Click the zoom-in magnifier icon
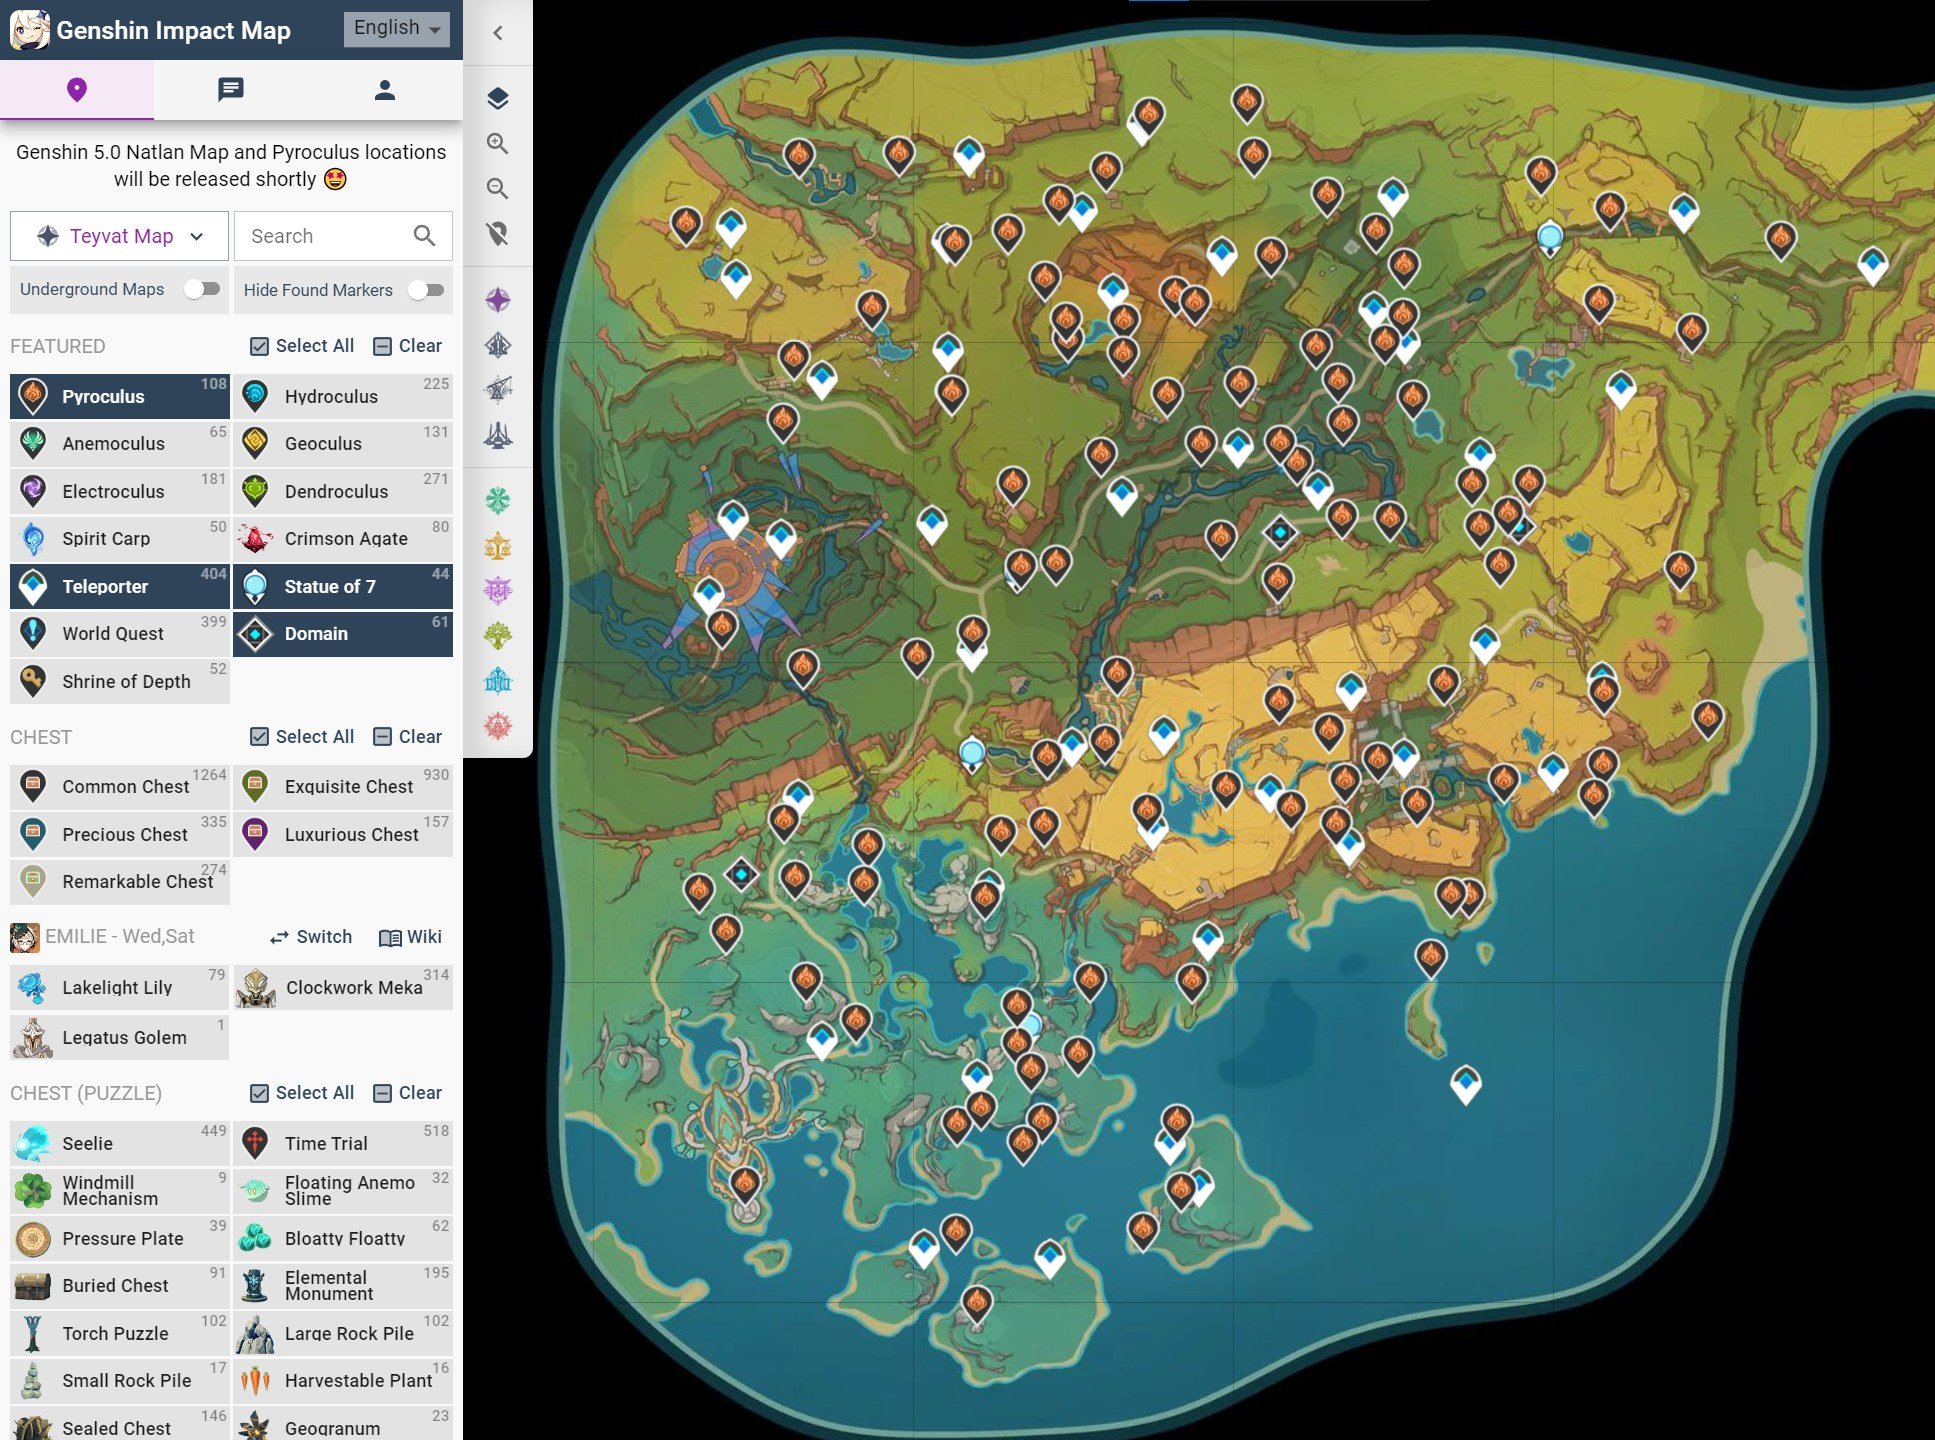 [x=497, y=143]
